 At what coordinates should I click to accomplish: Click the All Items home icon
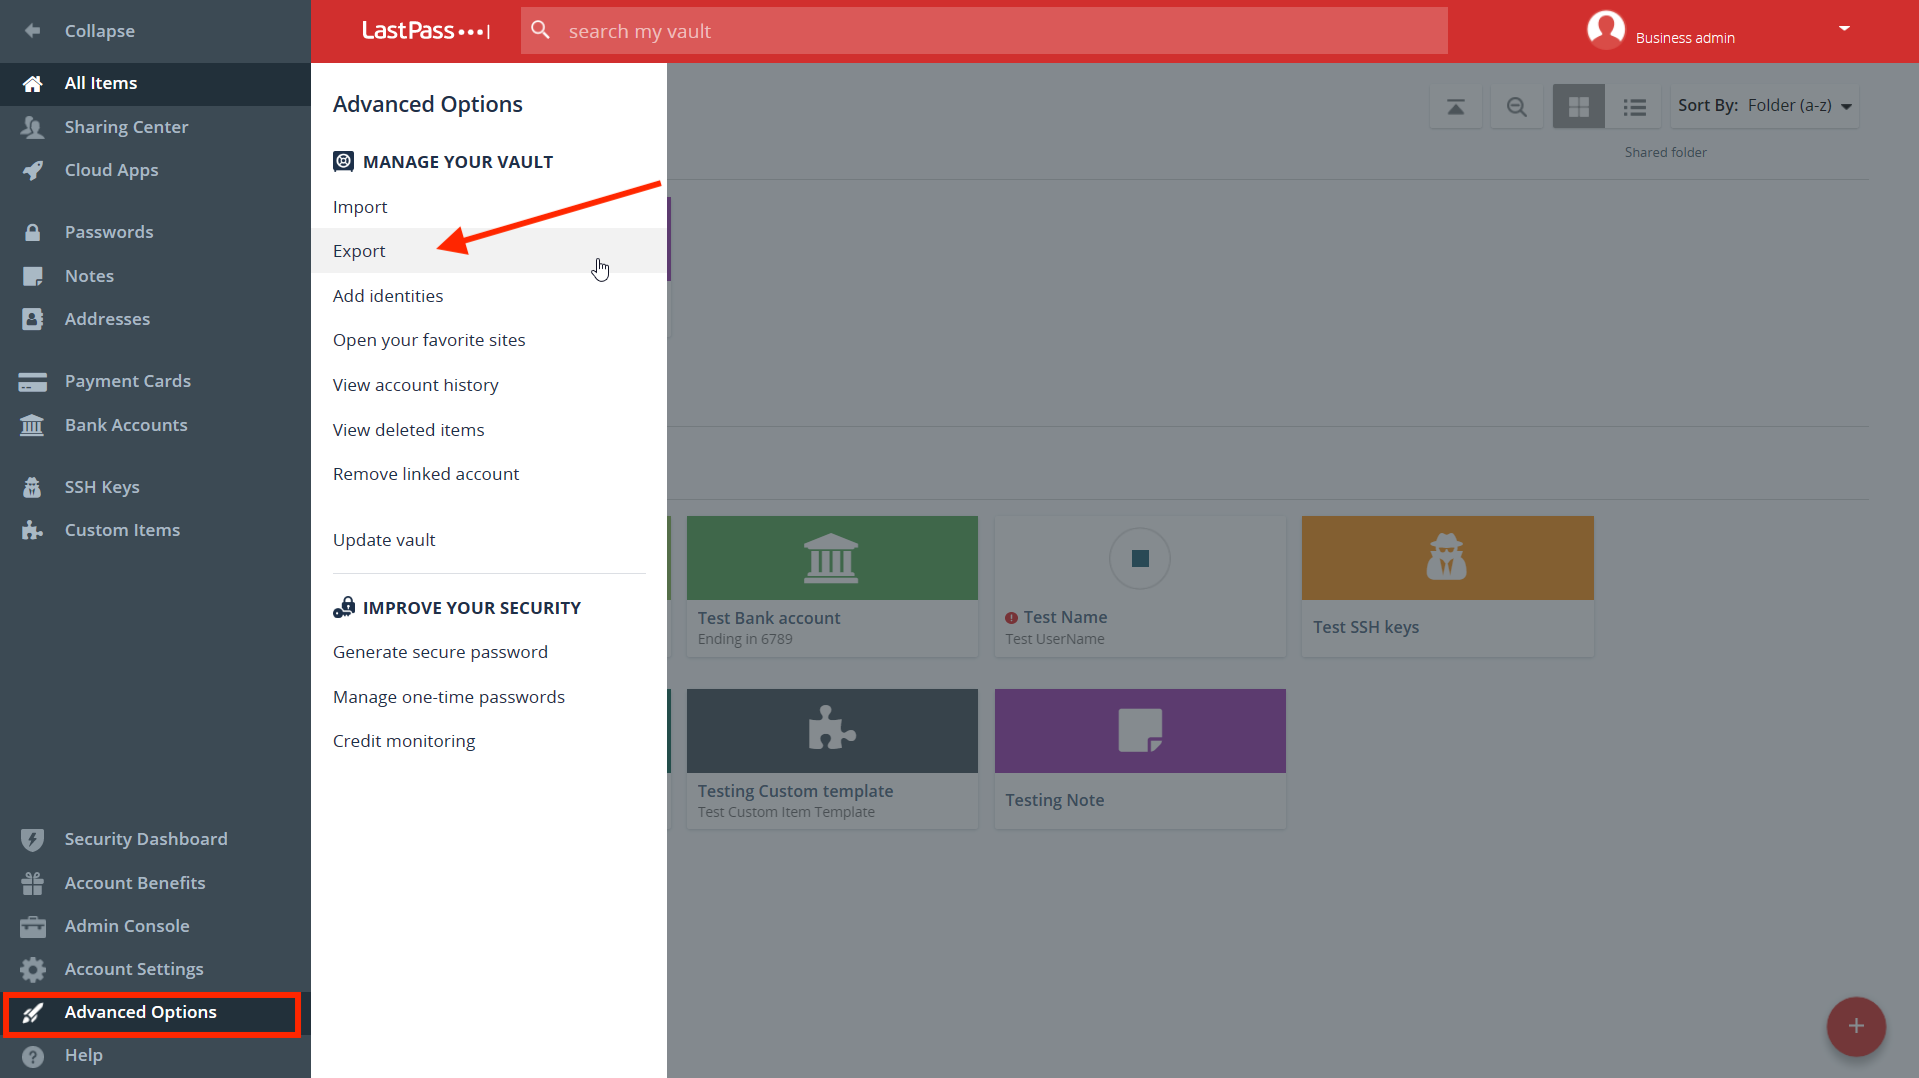(33, 84)
